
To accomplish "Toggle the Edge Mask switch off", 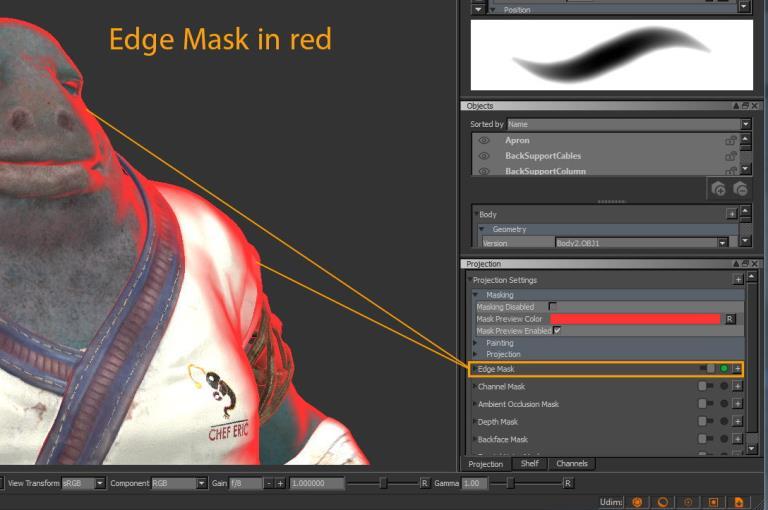I will (707, 368).
